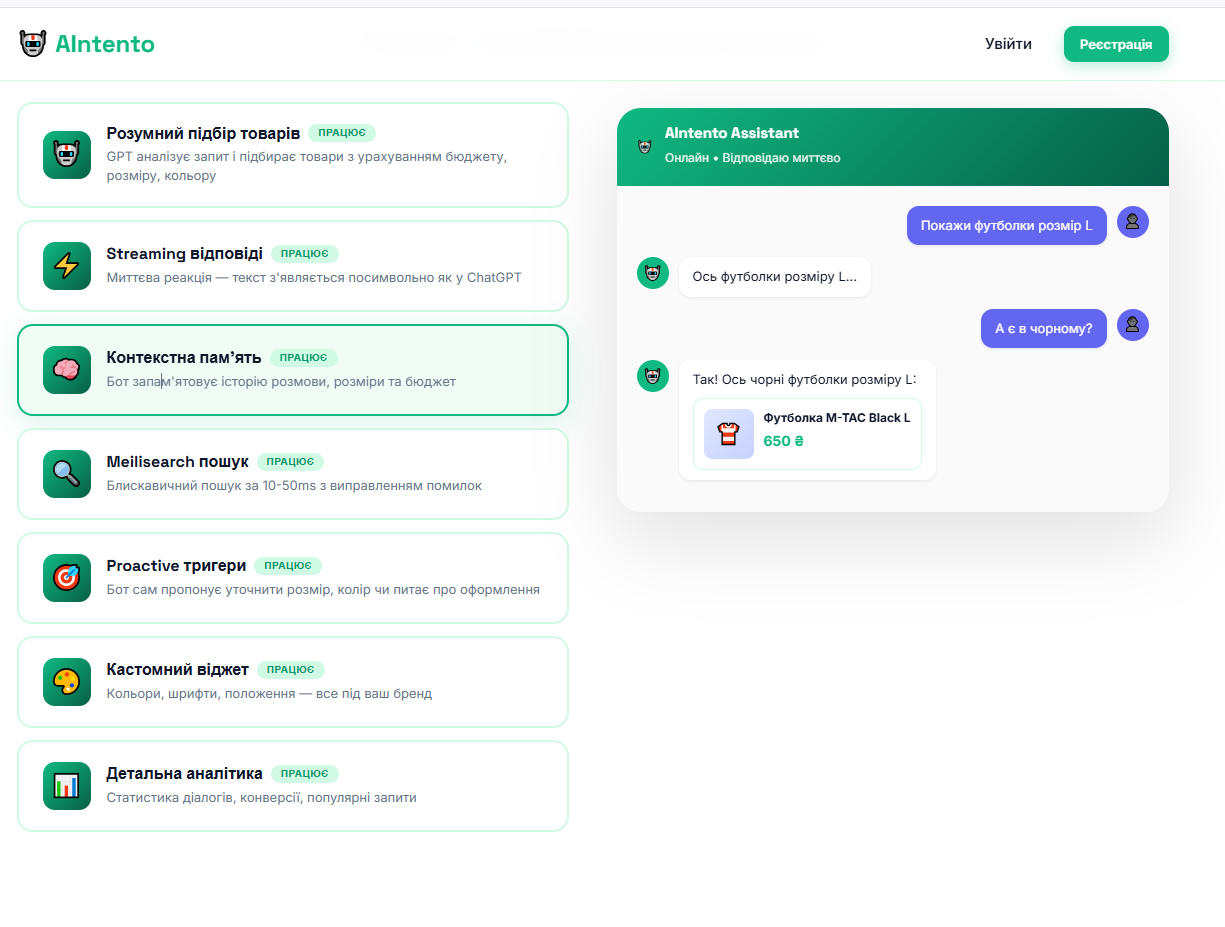This screenshot has width=1225, height=927.
Task: Click the ПРАЦЮЄ badge on Streaming відповіді
Action: tap(304, 254)
